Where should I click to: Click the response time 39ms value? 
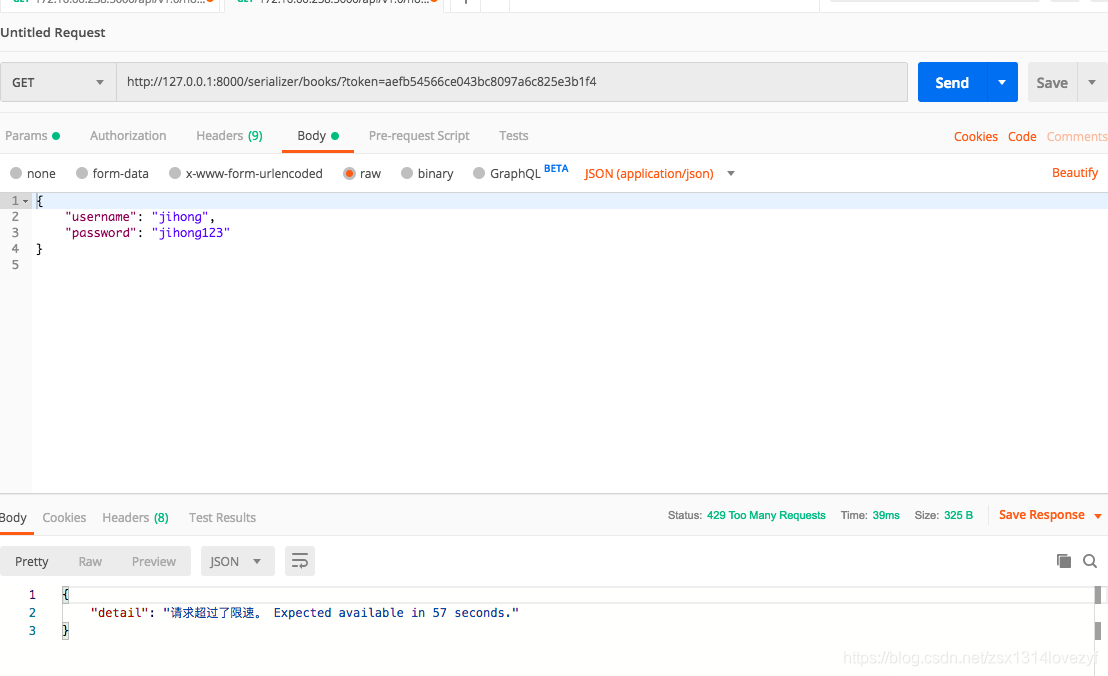(x=886, y=515)
